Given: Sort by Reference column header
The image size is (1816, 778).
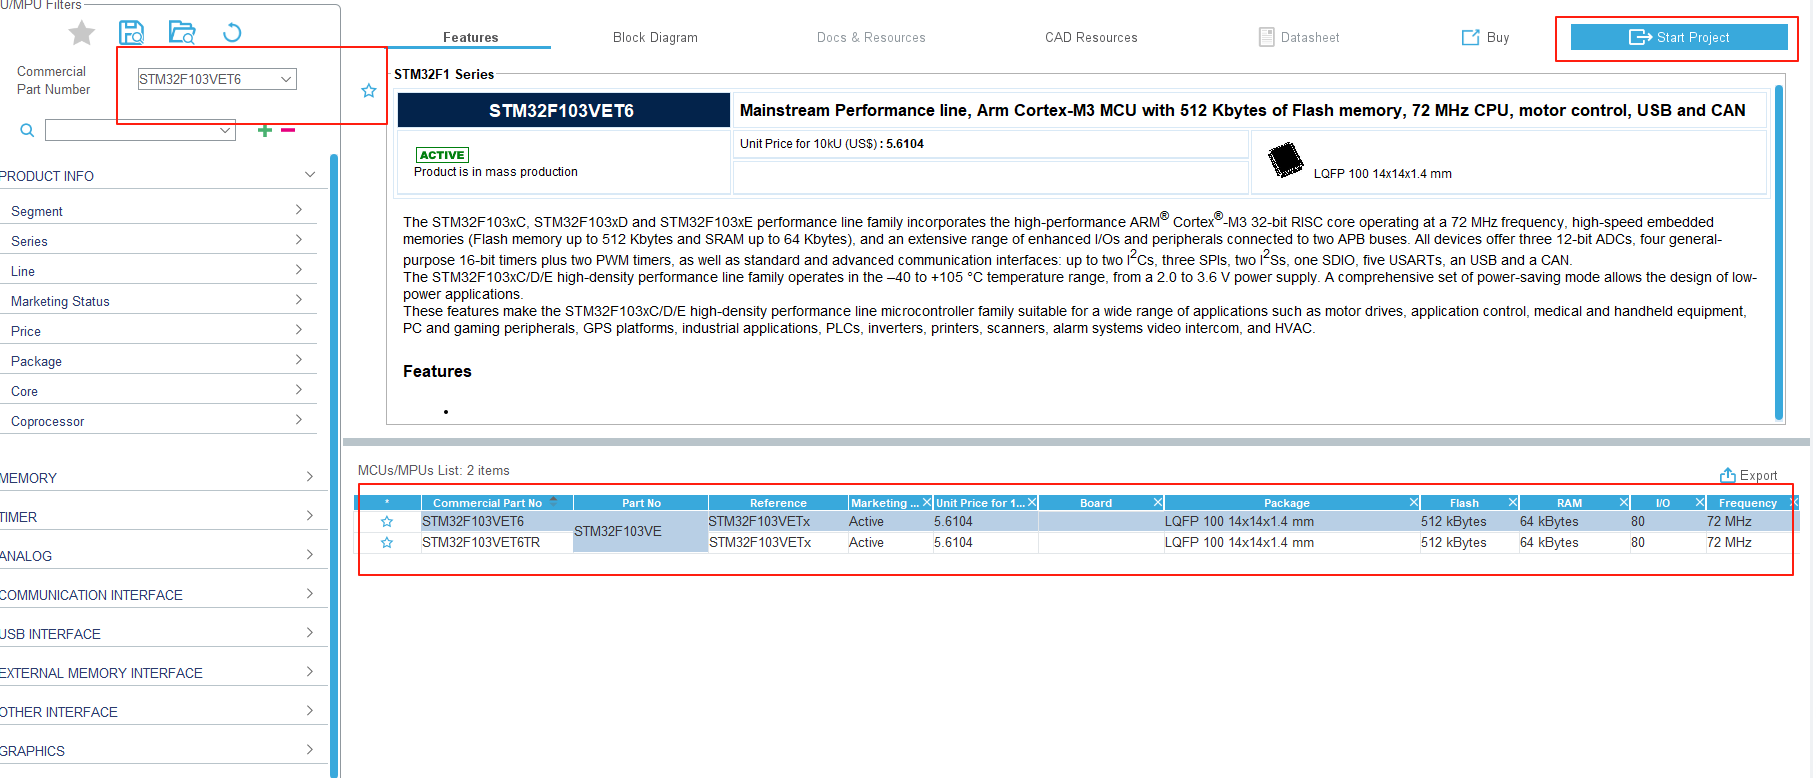Looking at the screenshot, I should click(x=778, y=503).
